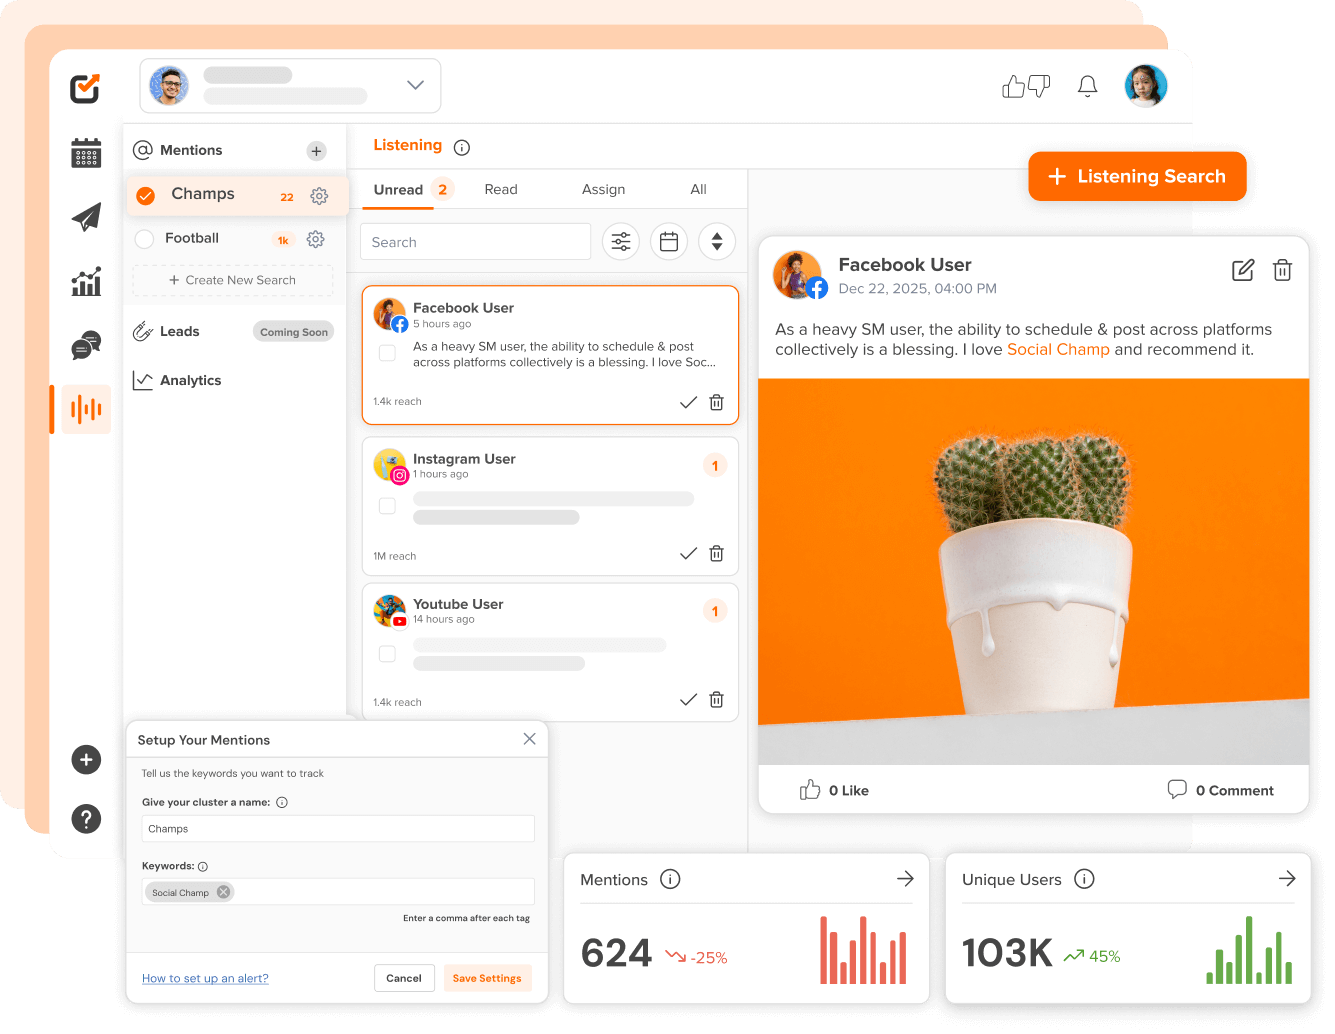Switch to the All tab

pyautogui.click(x=698, y=189)
